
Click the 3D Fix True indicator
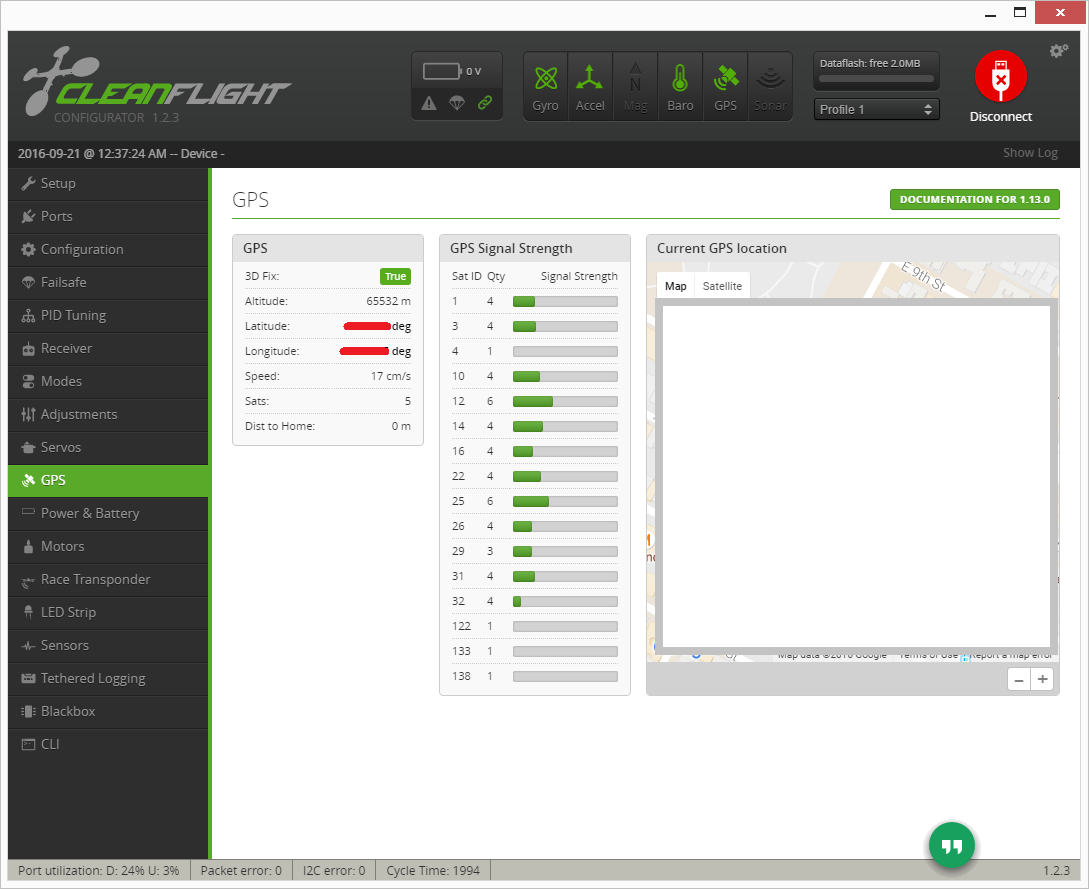(395, 277)
